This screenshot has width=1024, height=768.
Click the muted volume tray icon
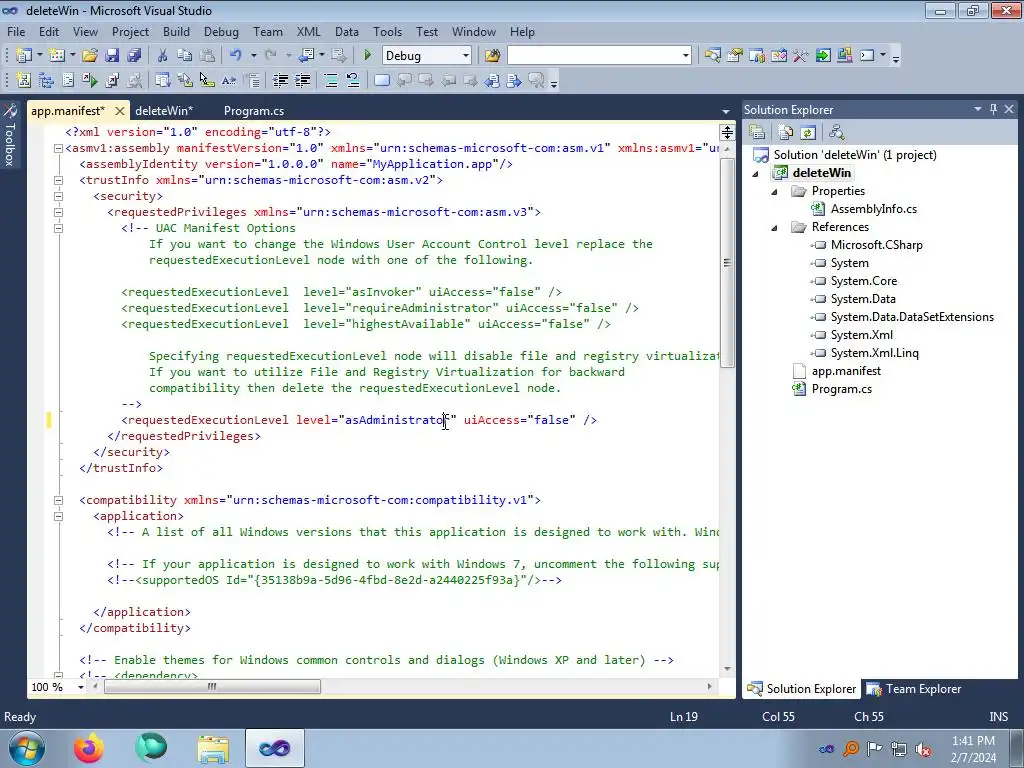coord(923,749)
